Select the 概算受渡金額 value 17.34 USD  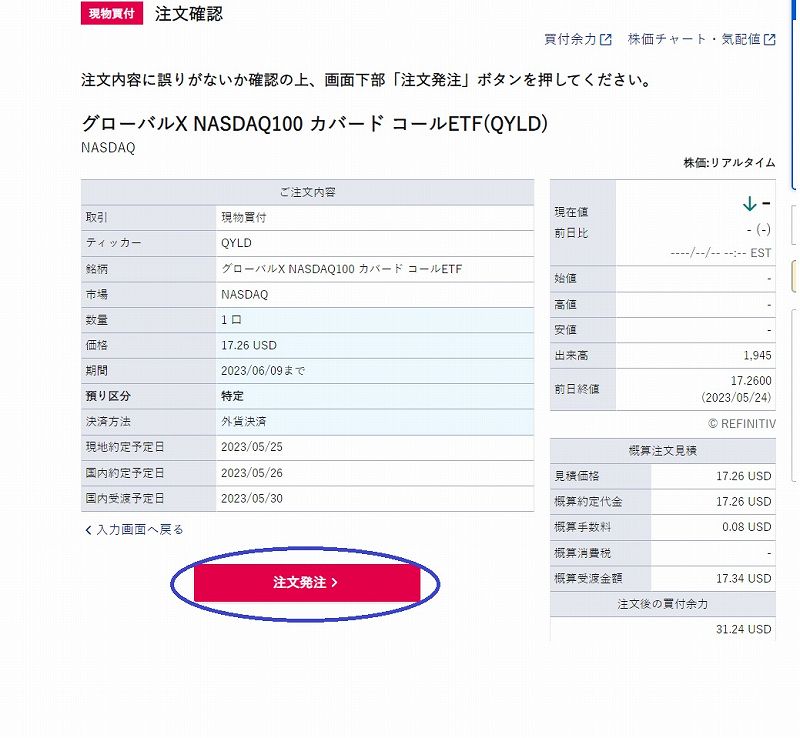point(744,579)
